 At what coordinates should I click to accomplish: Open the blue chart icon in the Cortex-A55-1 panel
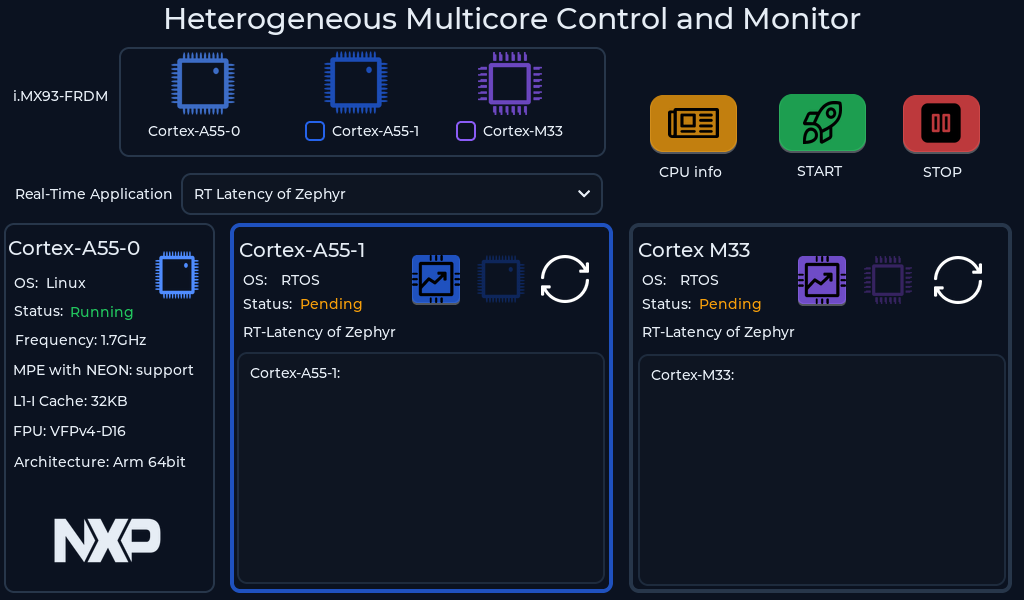pyautogui.click(x=436, y=279)
